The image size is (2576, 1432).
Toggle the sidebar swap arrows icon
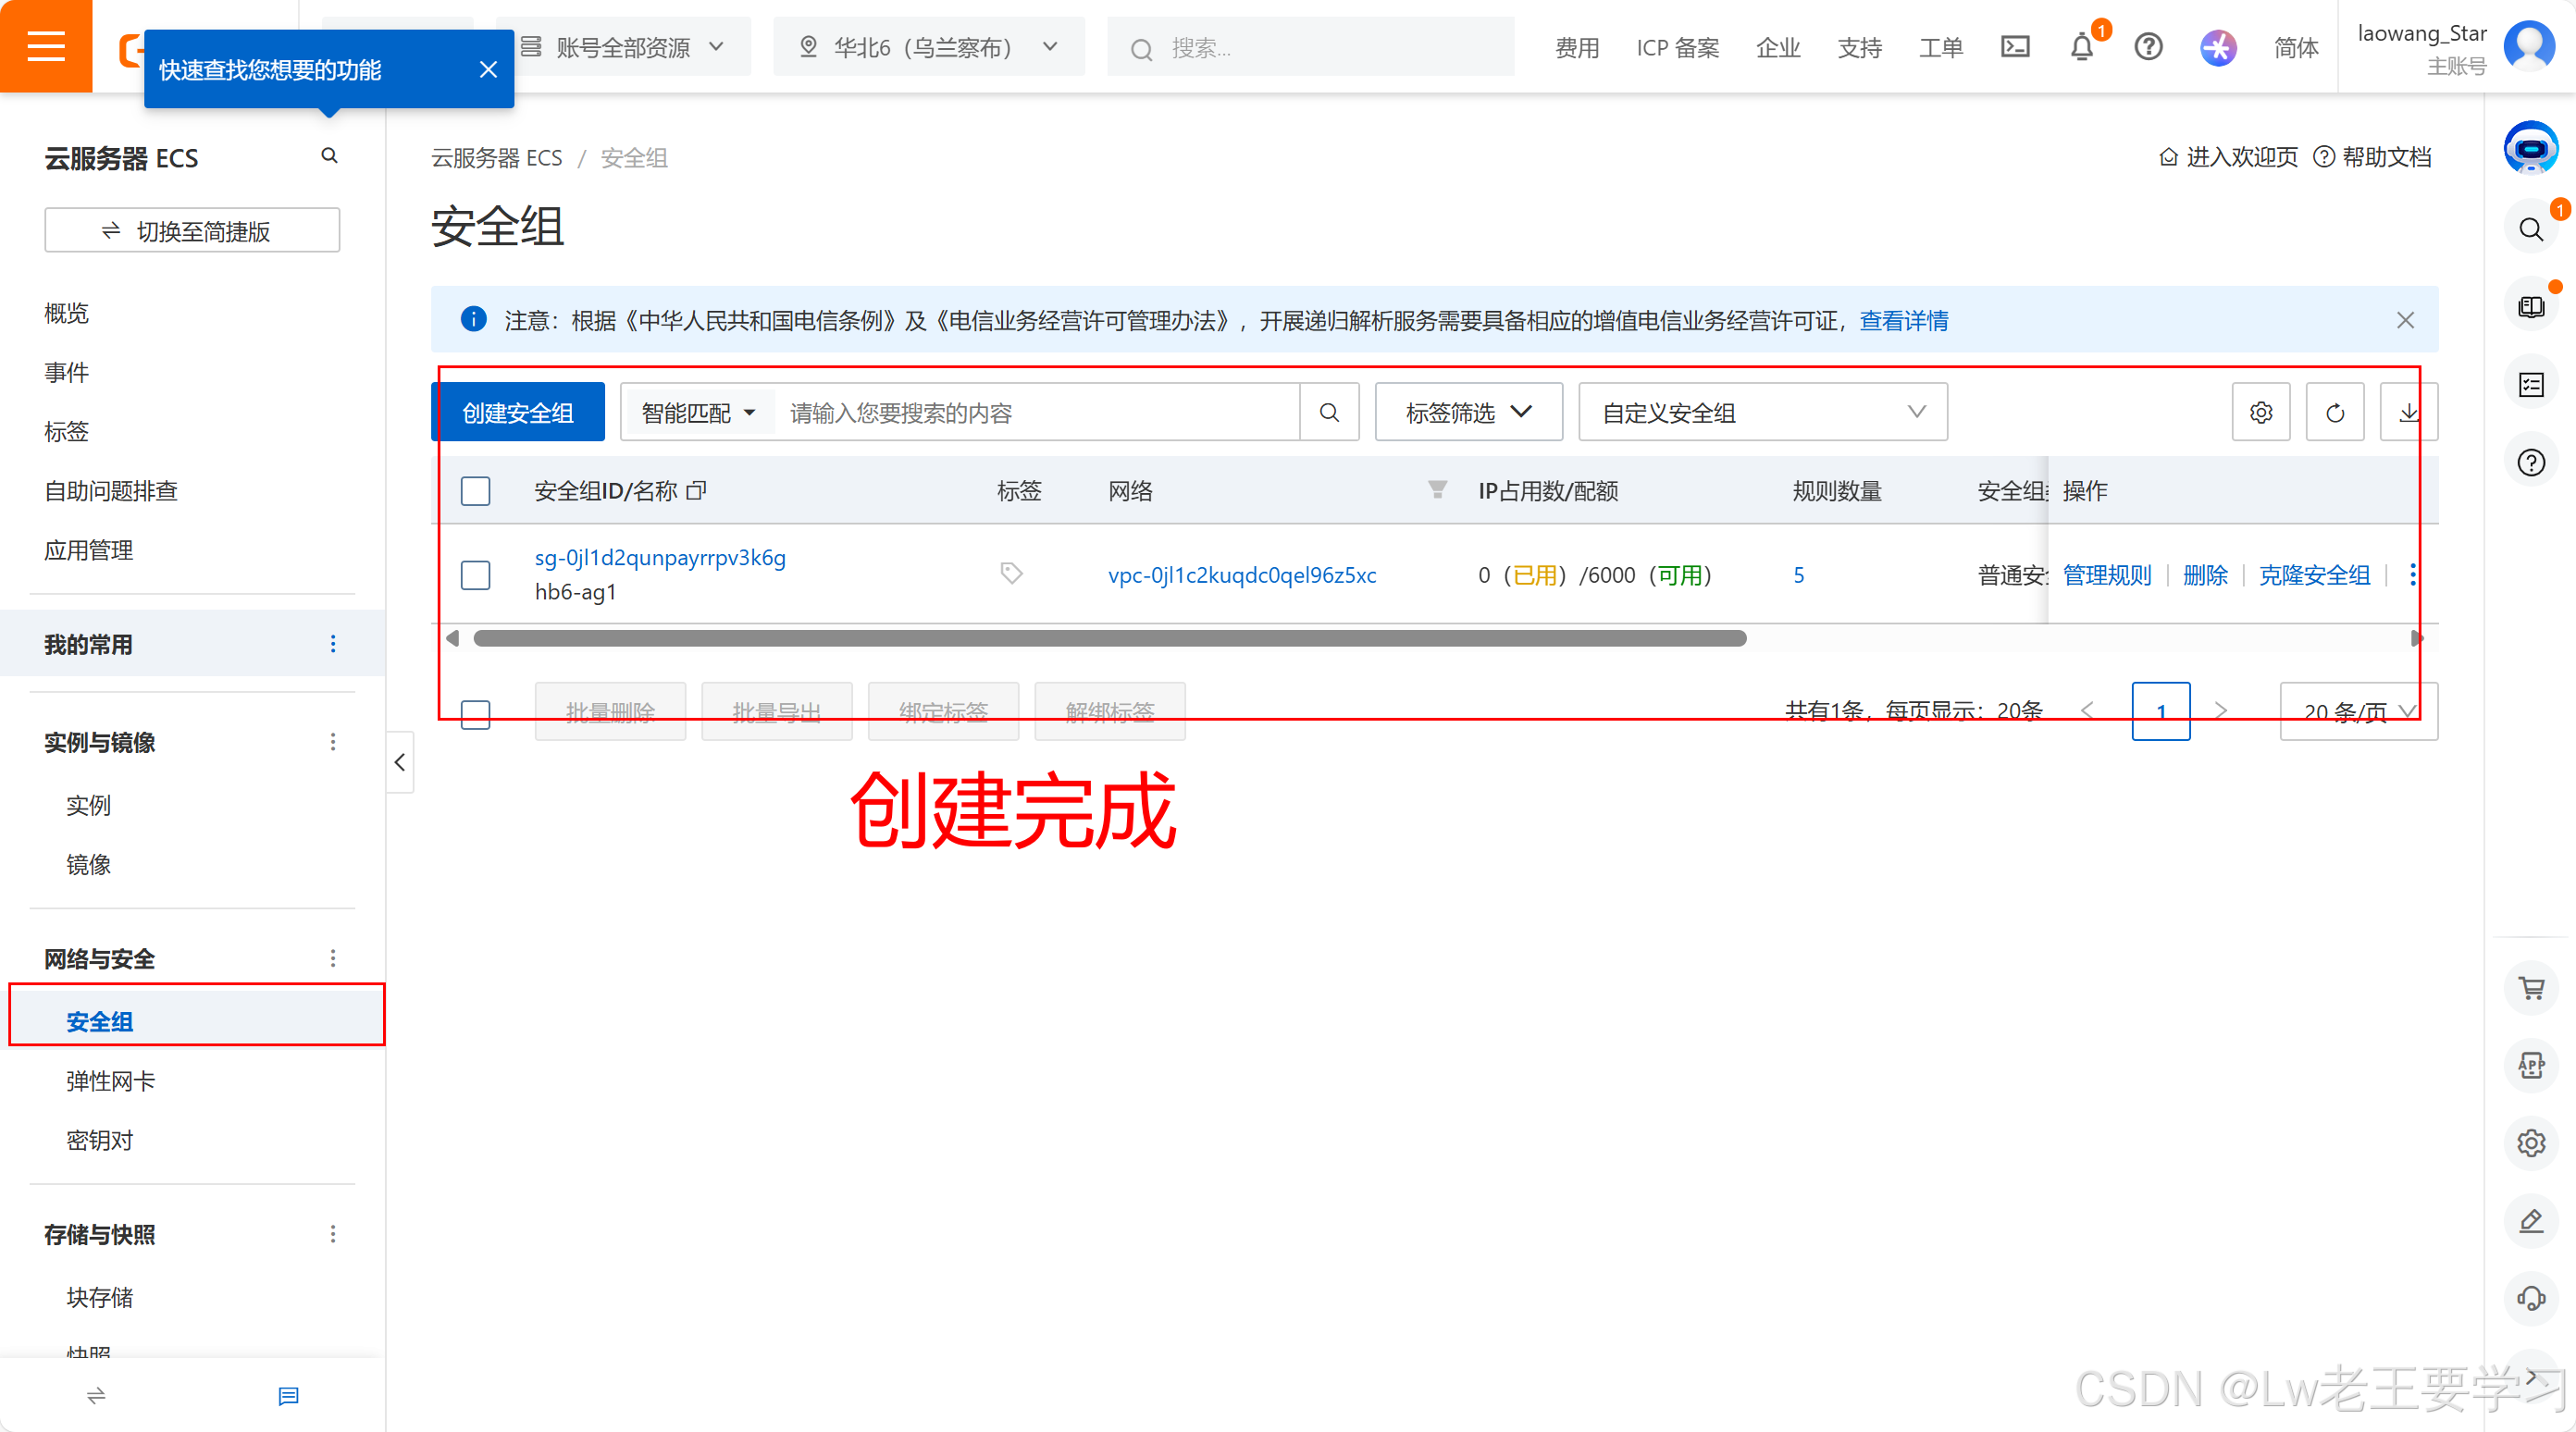(96, 1396)
